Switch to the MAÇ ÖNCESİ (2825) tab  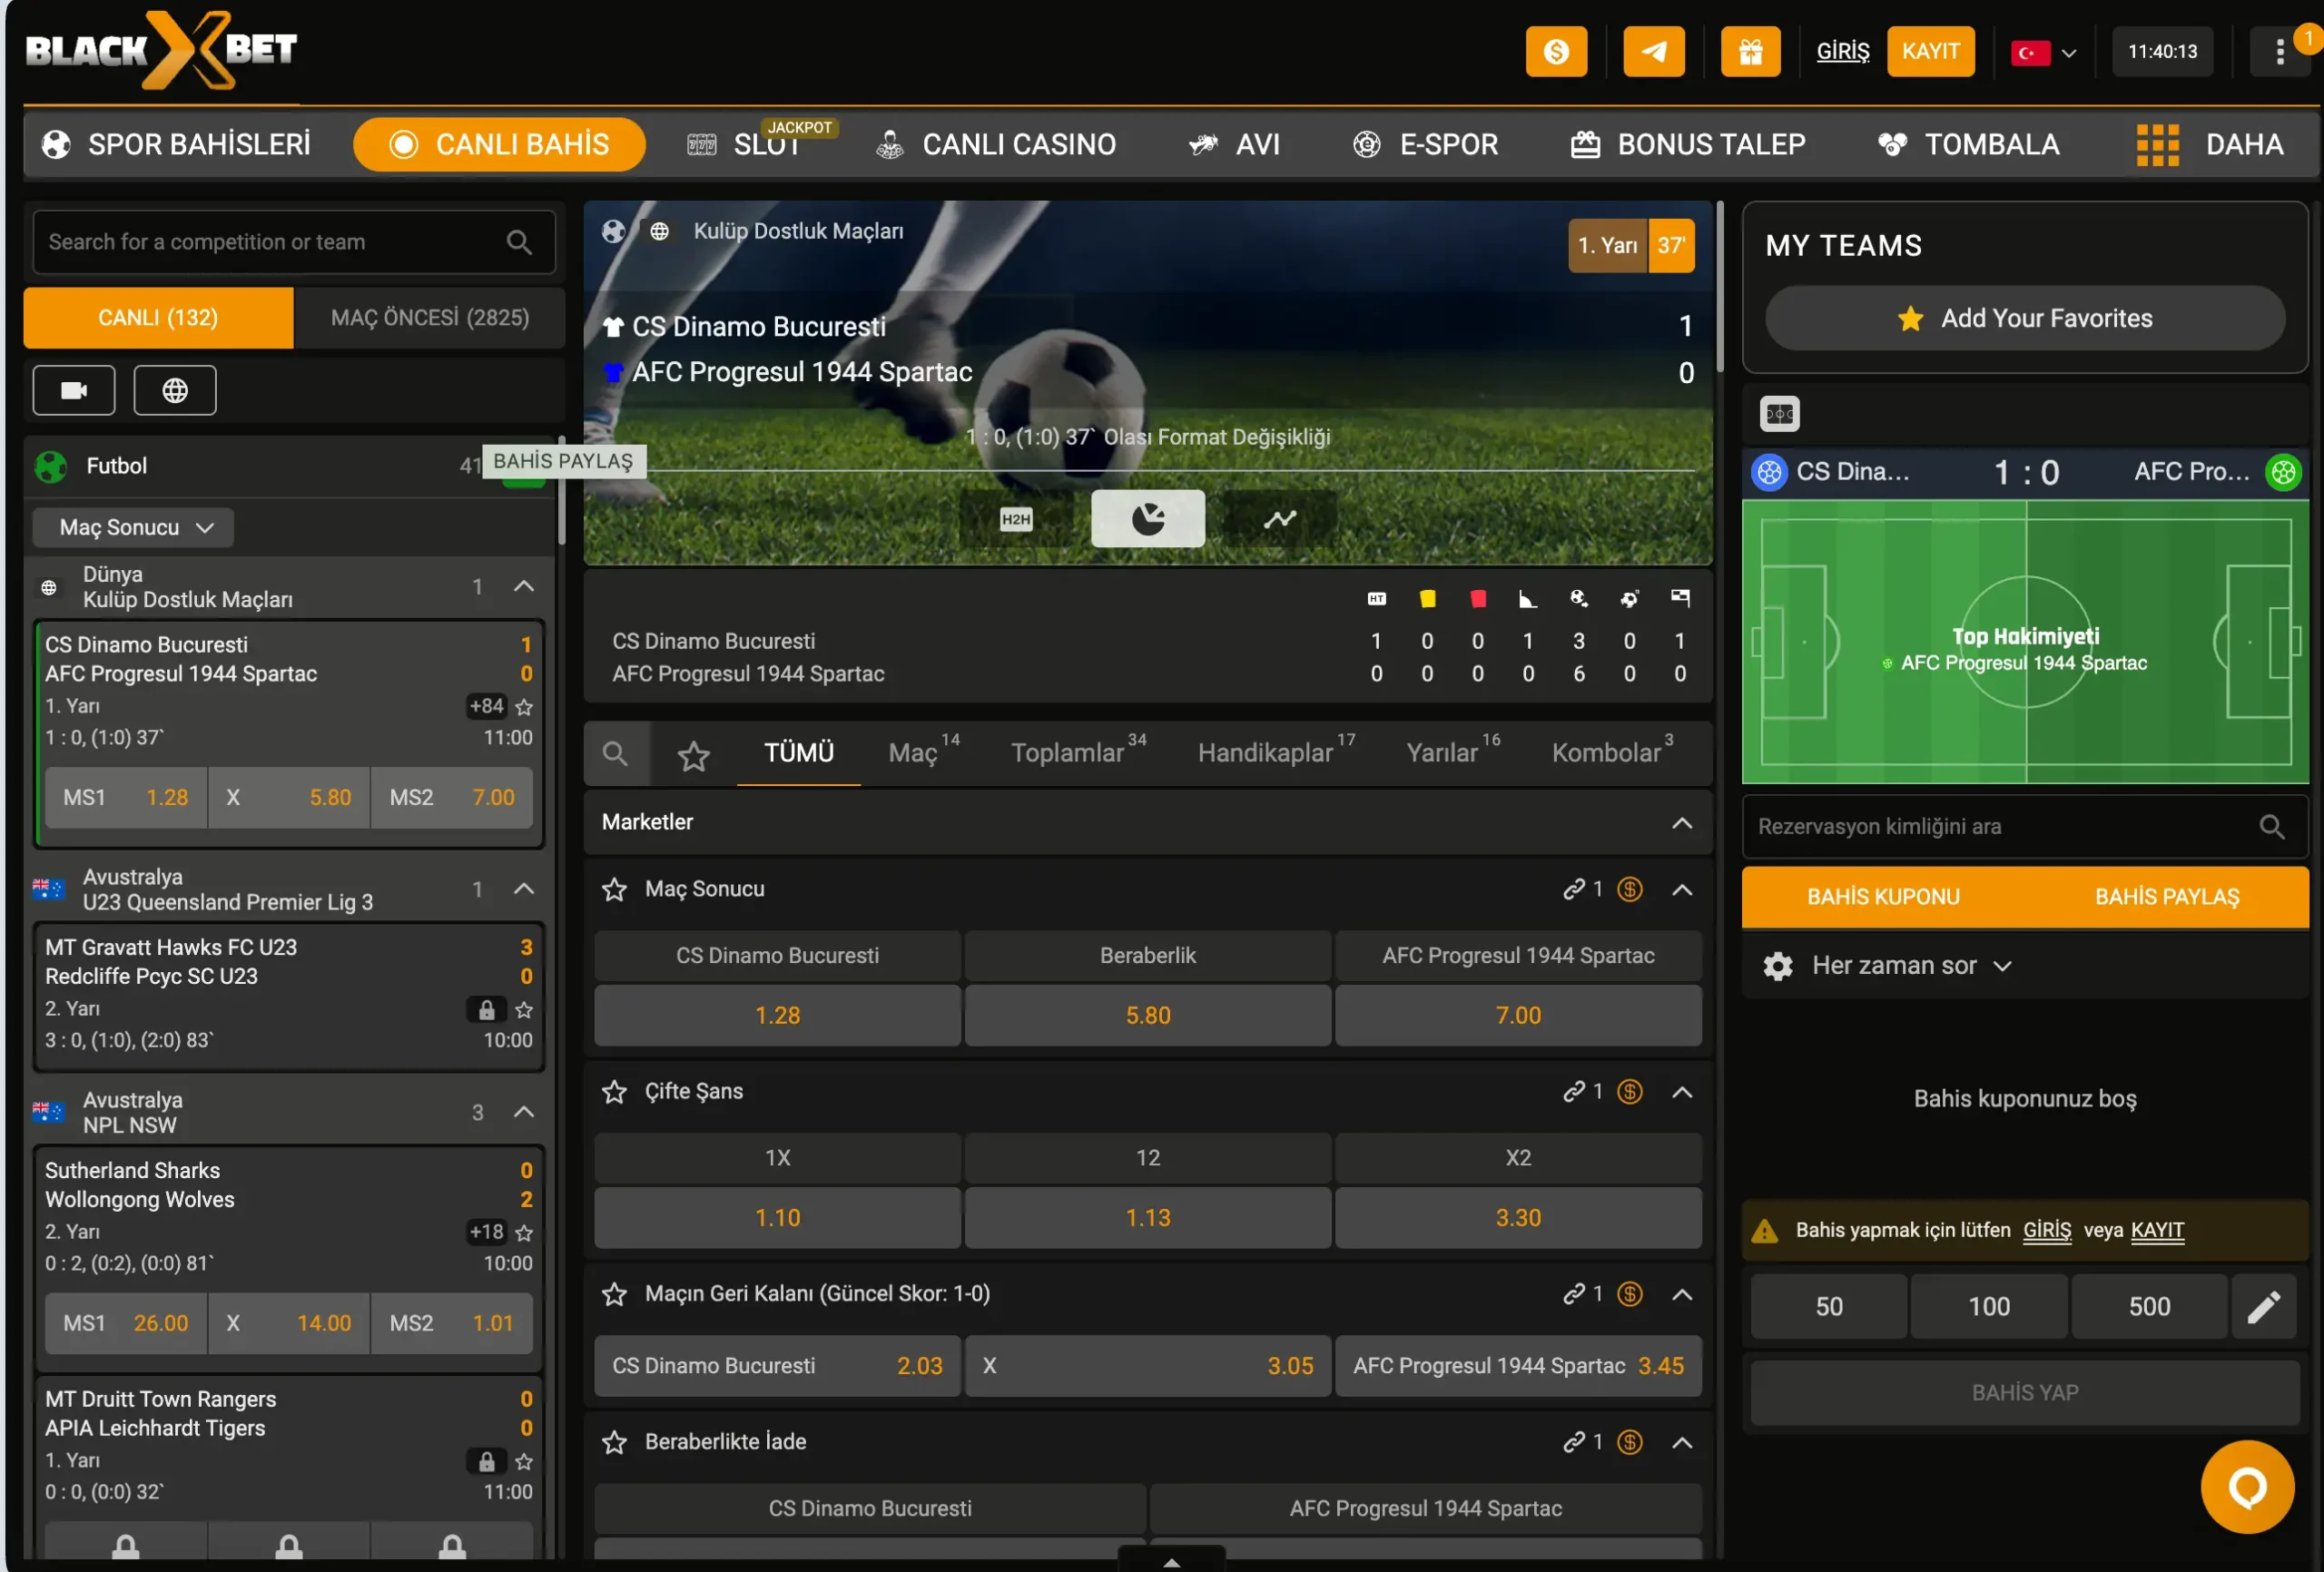pos(430,318)
